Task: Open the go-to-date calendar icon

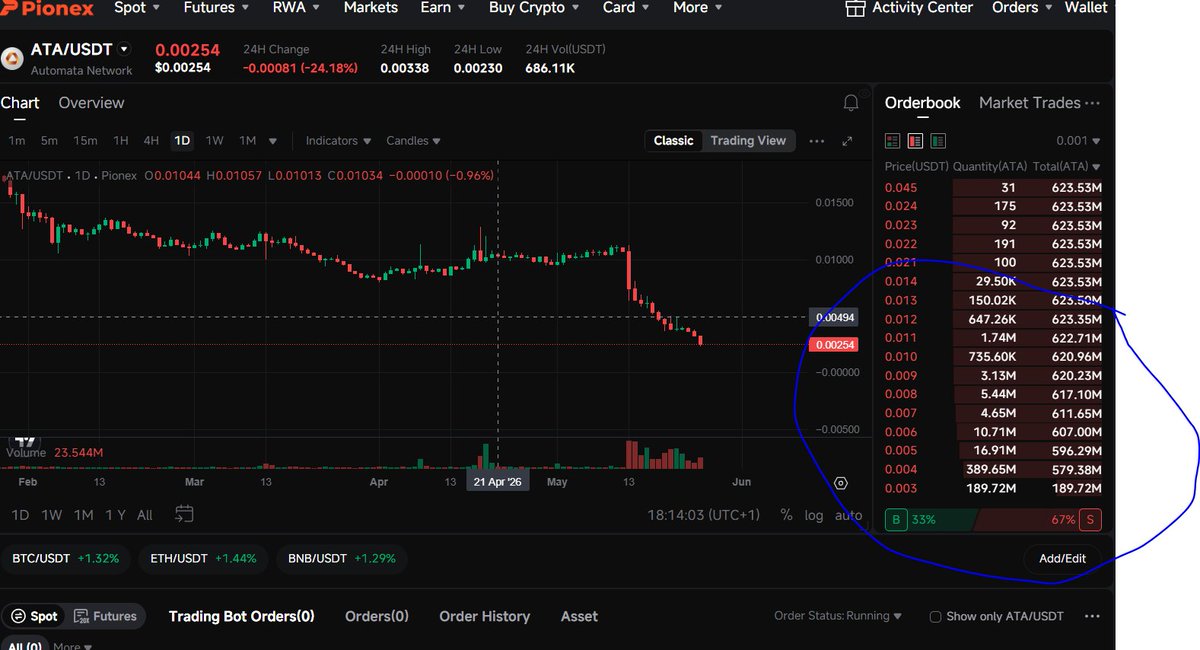Action: (184, 514)
